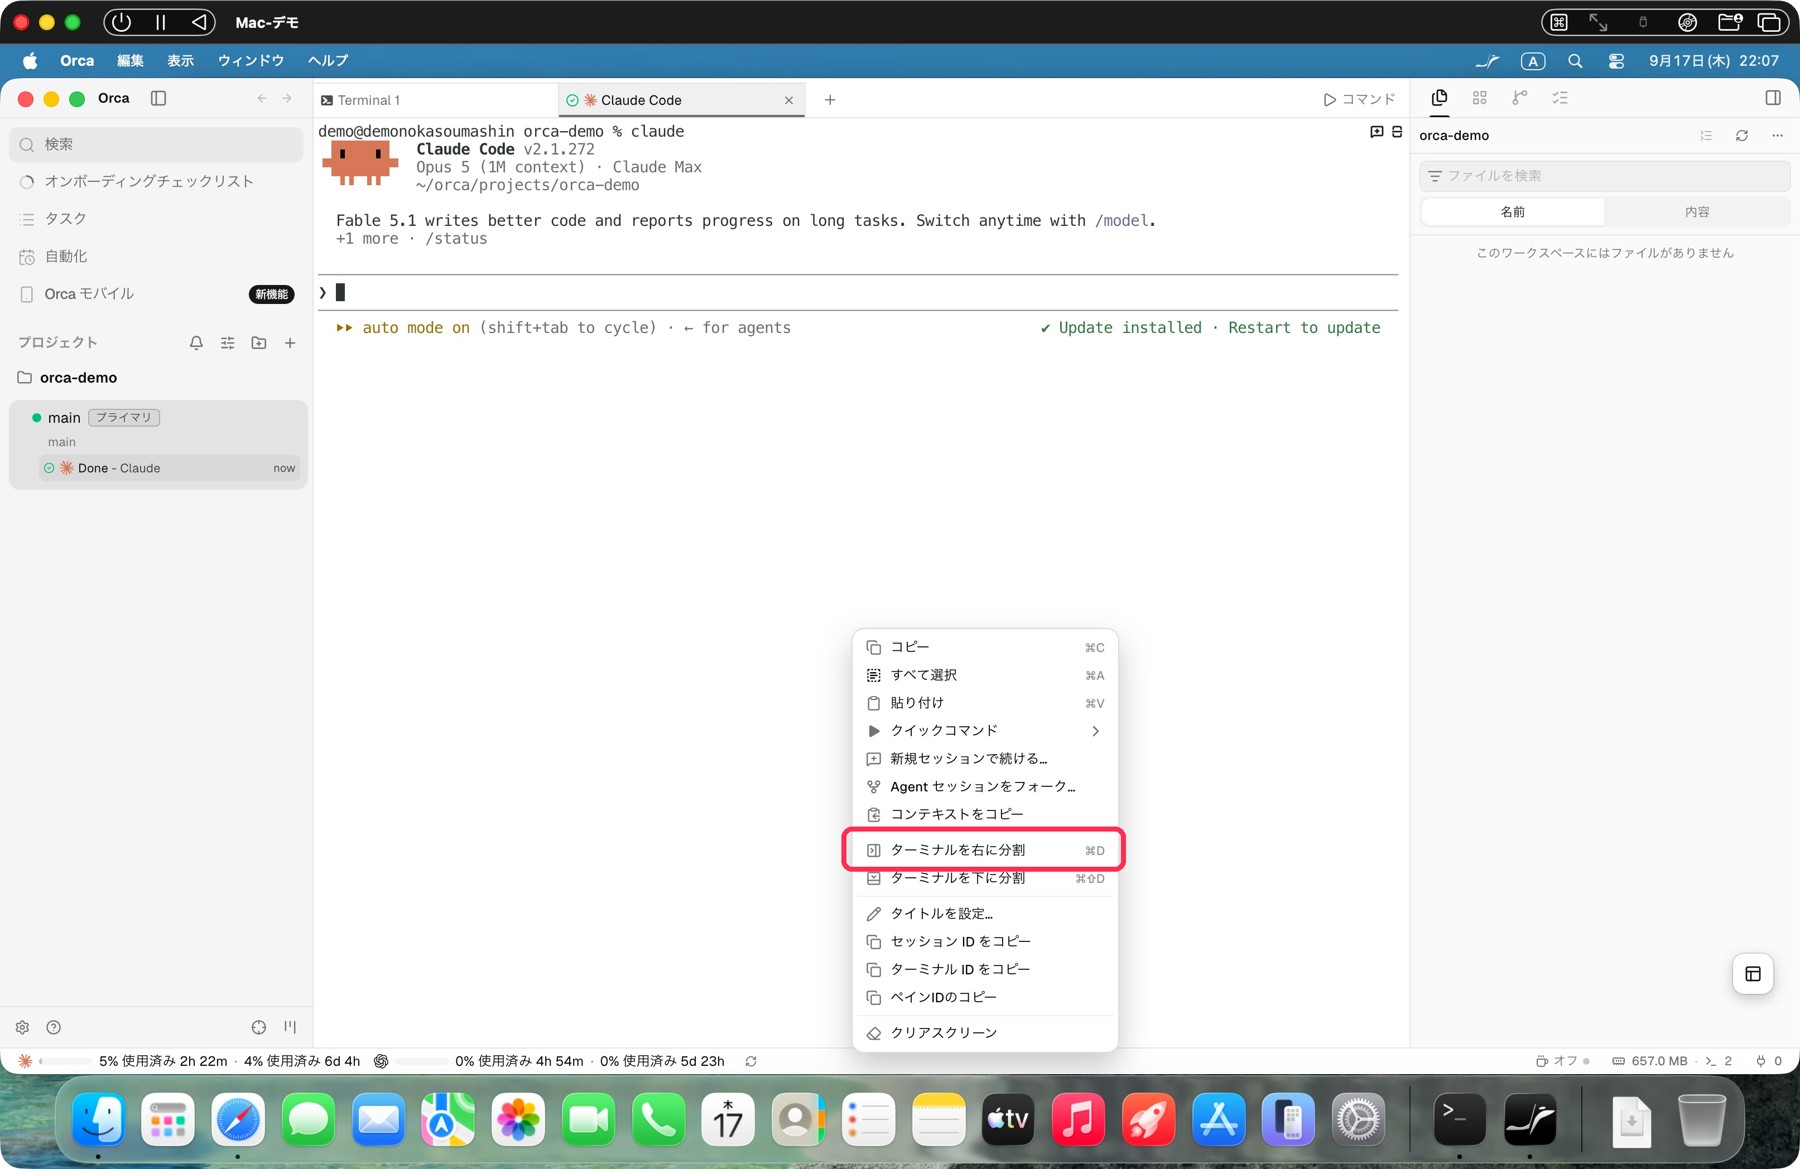Click the vertical bars icon in sidebar footer

pyautogui.click(x=290, y=1027)
